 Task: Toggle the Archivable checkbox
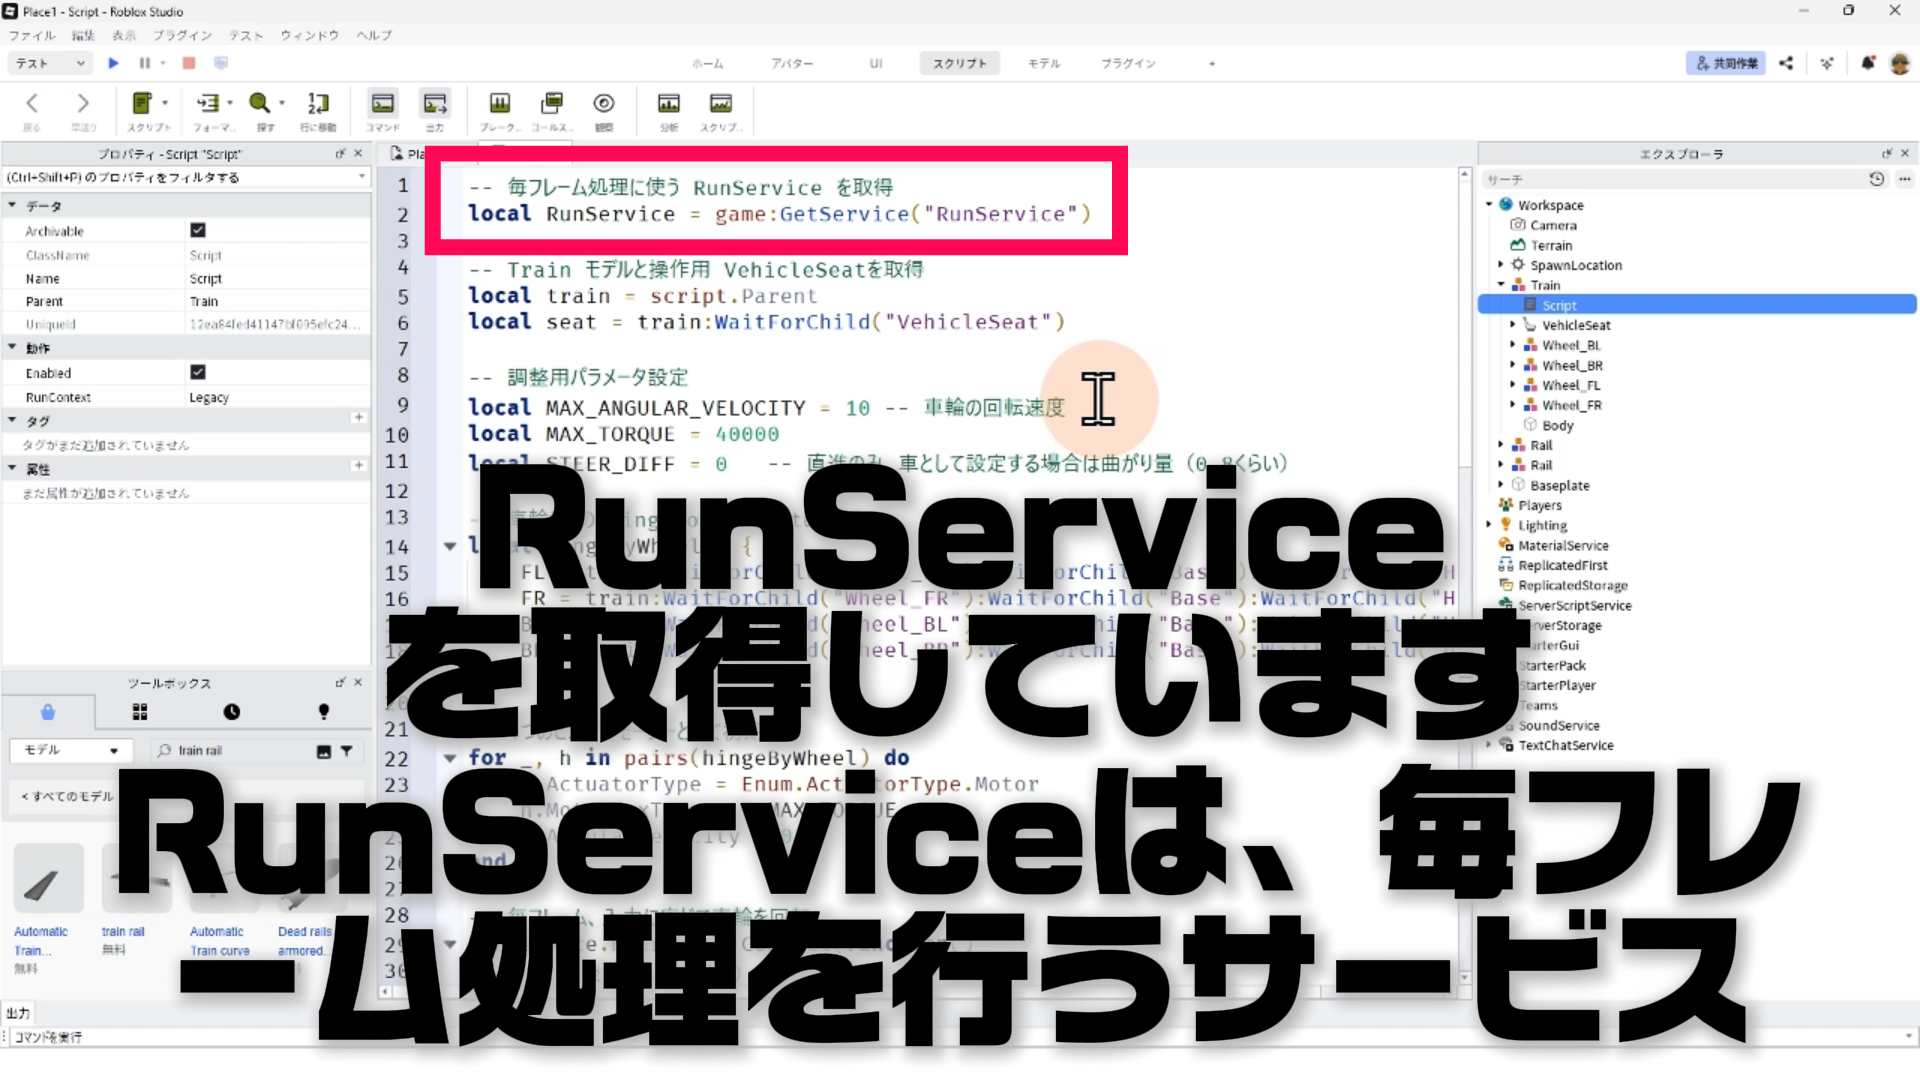[198, 230]
